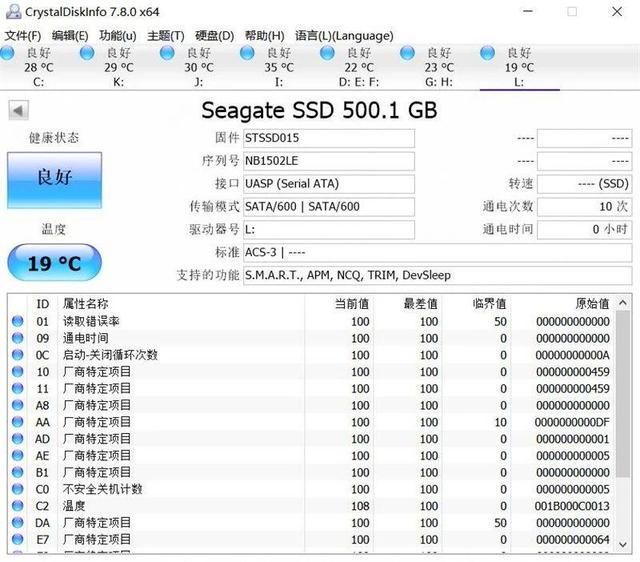640x562 pixels.
Task: Click raw value 001B000C0013
Action: (x=572, y=506)
